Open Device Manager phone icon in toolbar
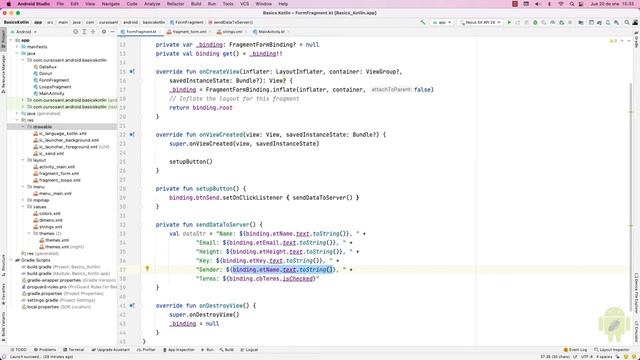This screenshot has width=640, height=360. coord(608,22)
